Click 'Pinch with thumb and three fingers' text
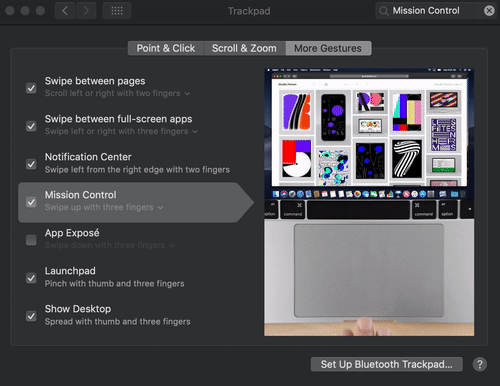Viewport: 500px width, 386px height. click(114, 284)
